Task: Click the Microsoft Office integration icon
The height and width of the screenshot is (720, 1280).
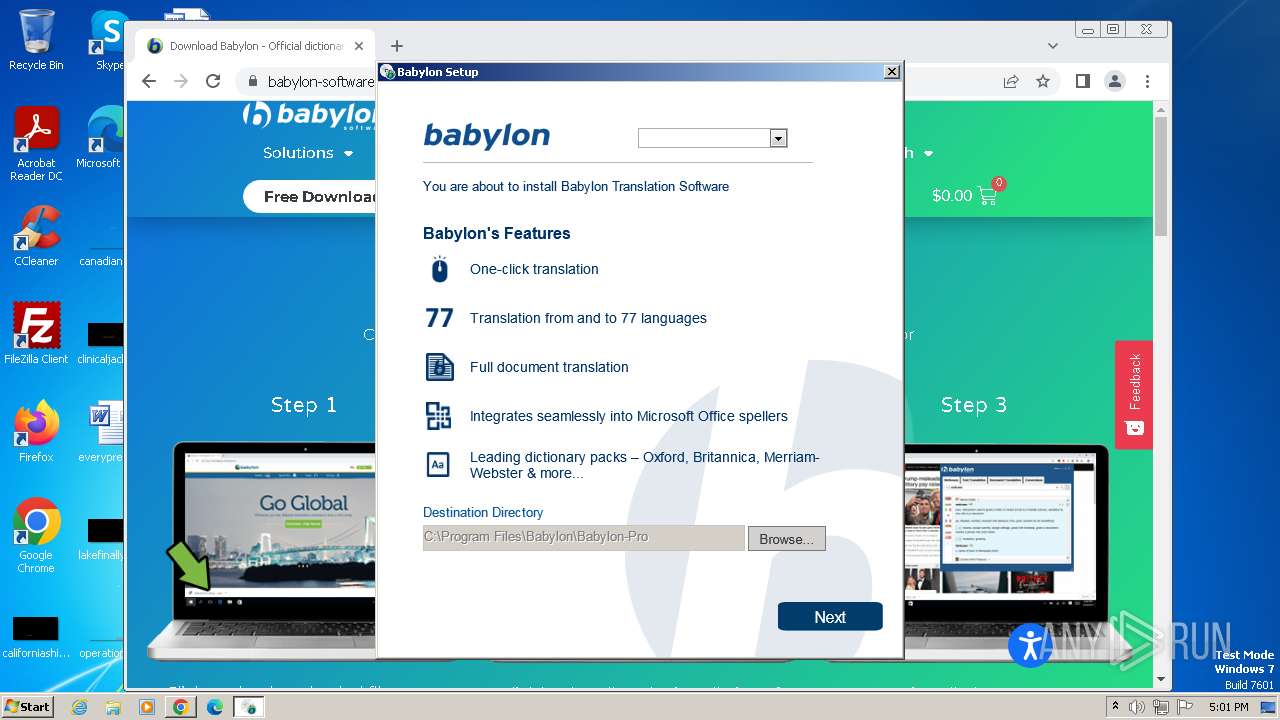Action: pyautogui.click(x=439, y=416)
